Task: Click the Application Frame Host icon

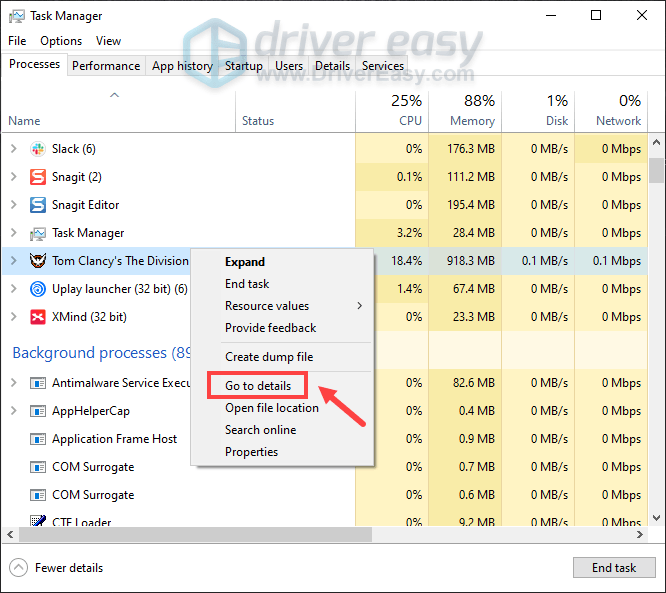Action: tap(38, 439)
